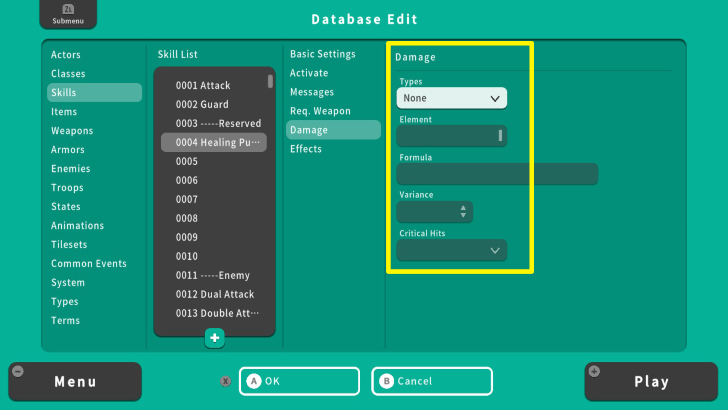Click the X button icon beside OK
The width and height of the screenshot is (728, 410).
[226, 381]
